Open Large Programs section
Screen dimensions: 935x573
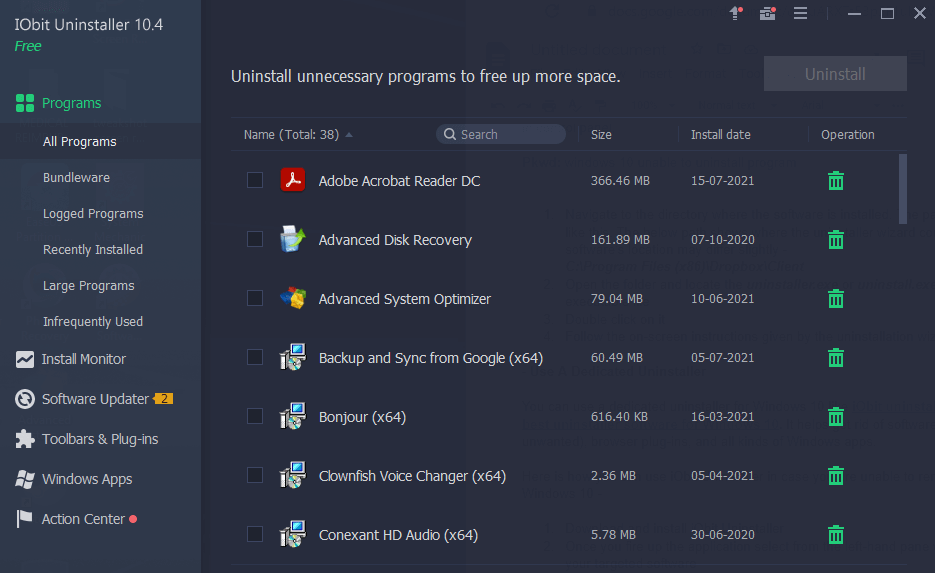coord(88,286)
